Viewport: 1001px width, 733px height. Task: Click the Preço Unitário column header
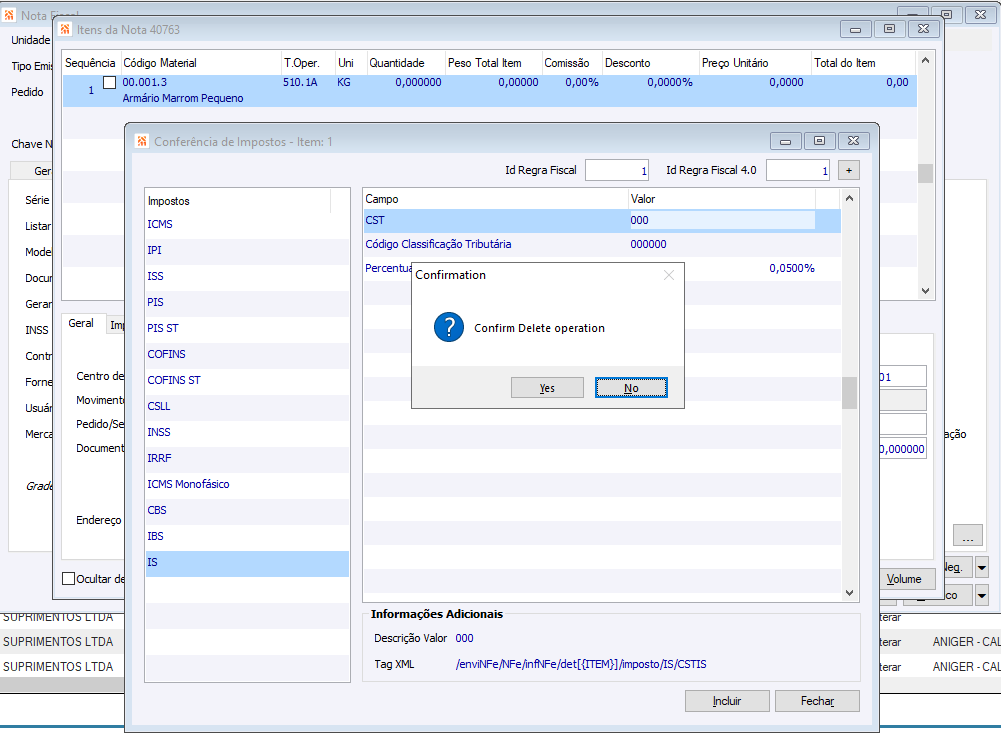[x=755, y=63]
